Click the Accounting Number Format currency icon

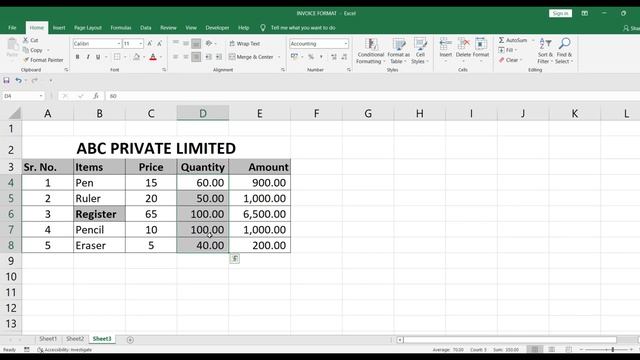pyautogui.click(x=294, y=57)
